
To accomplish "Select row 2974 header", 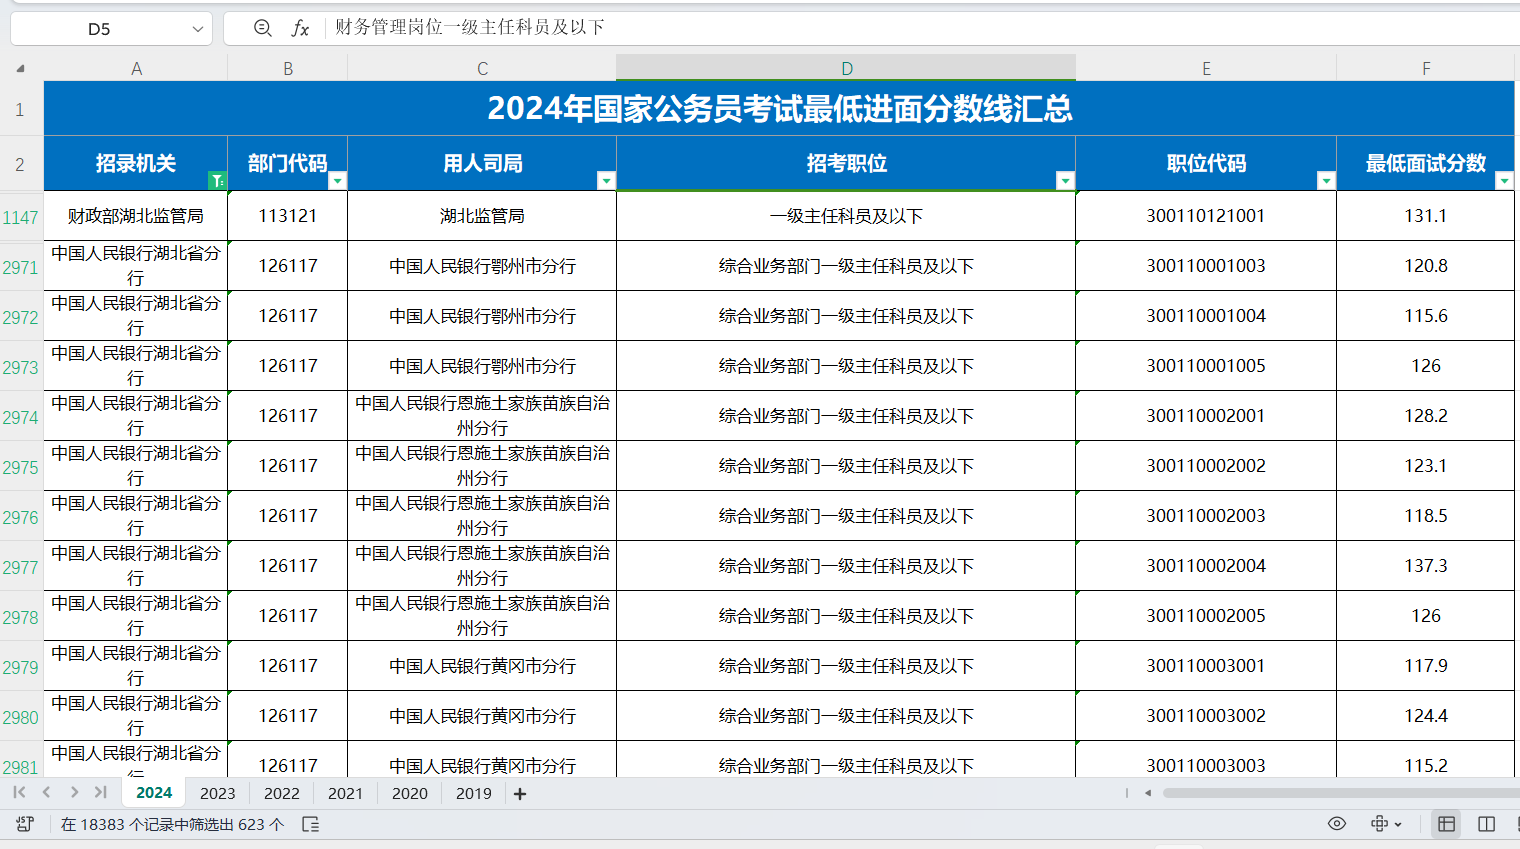I will tap(20, 417).
